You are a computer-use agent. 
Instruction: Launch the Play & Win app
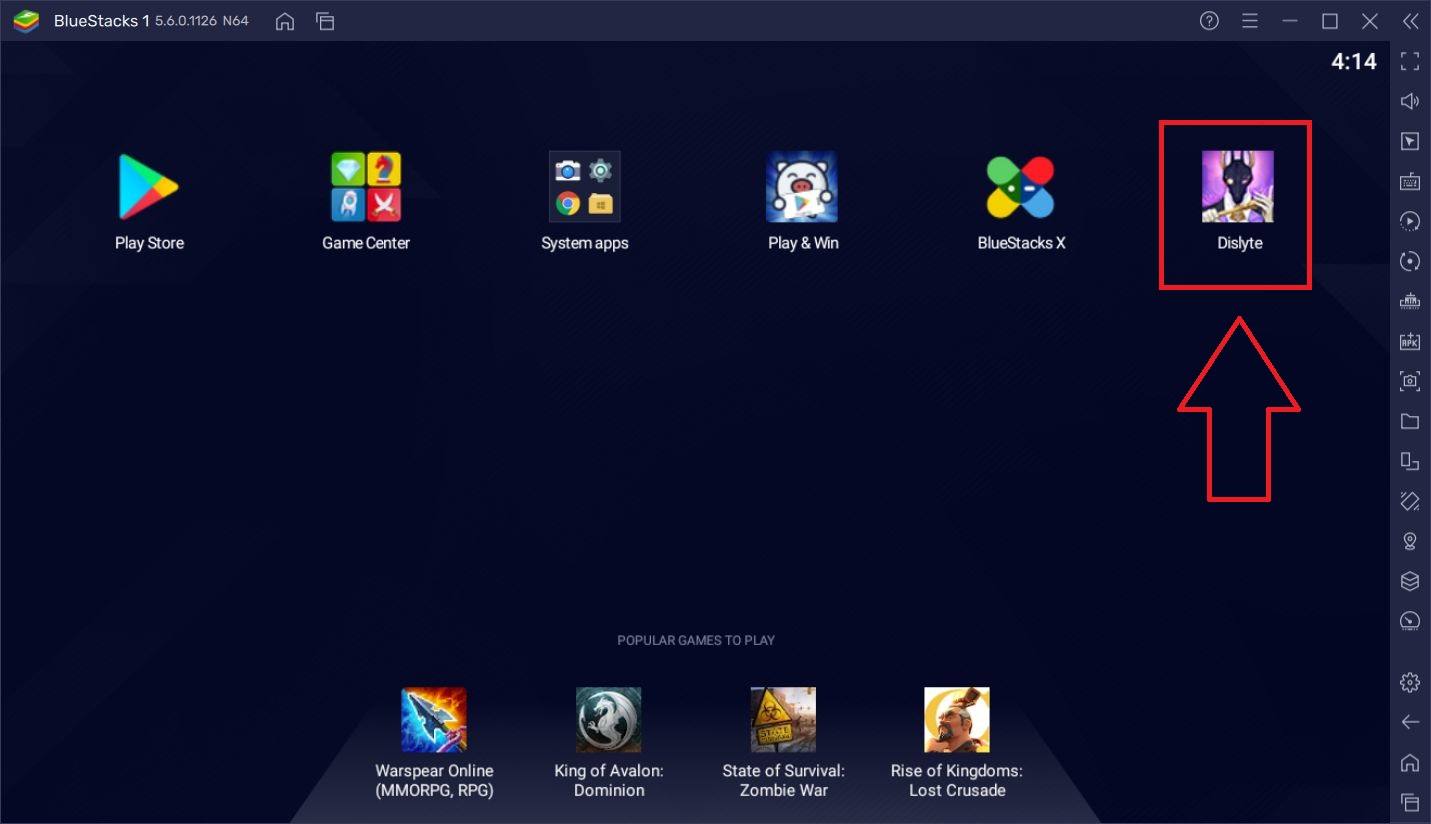802,186
